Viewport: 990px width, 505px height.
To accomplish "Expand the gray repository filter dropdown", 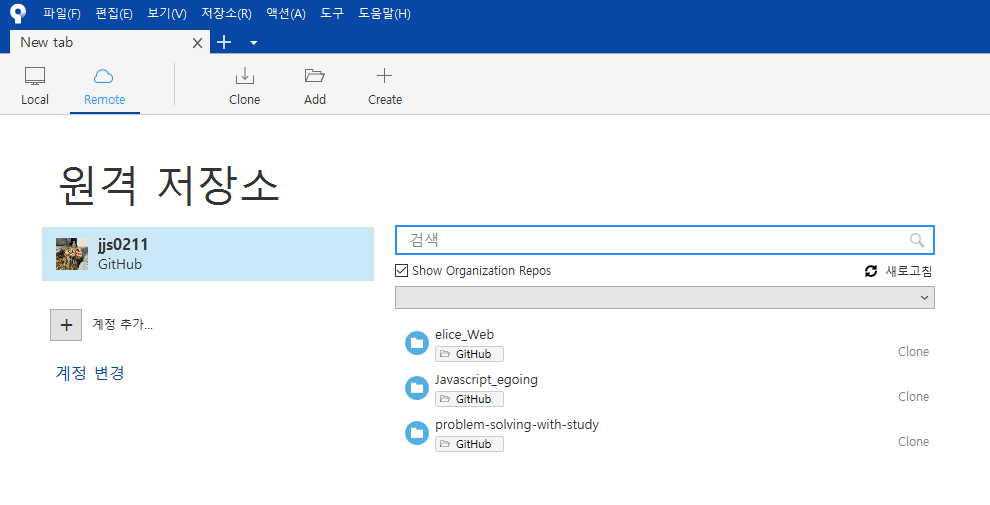I will (x=664, y=298).
